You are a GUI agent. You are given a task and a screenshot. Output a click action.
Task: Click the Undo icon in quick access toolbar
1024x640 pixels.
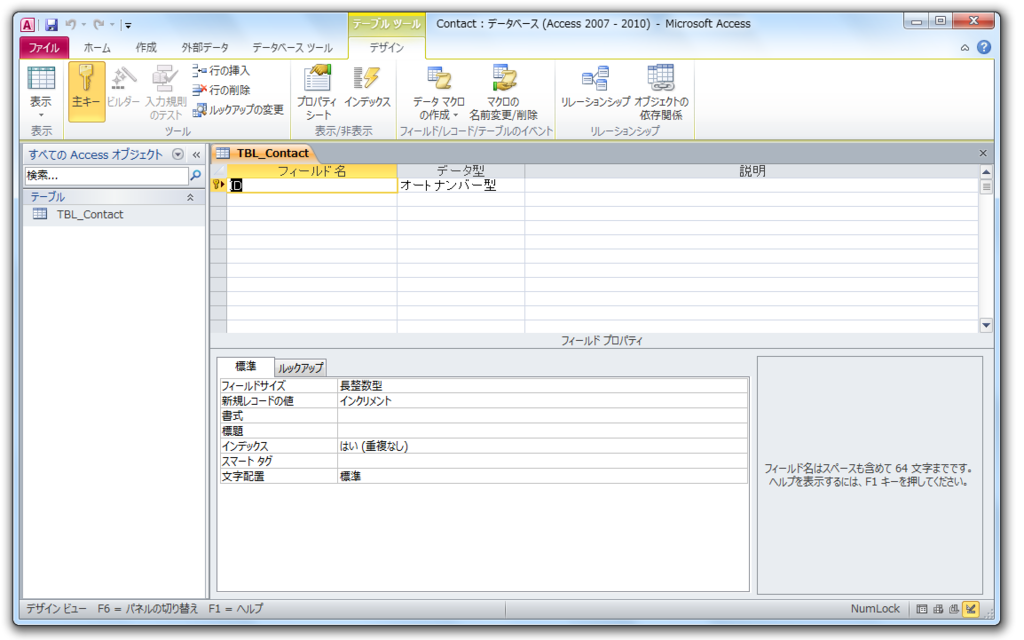(70, 25)
